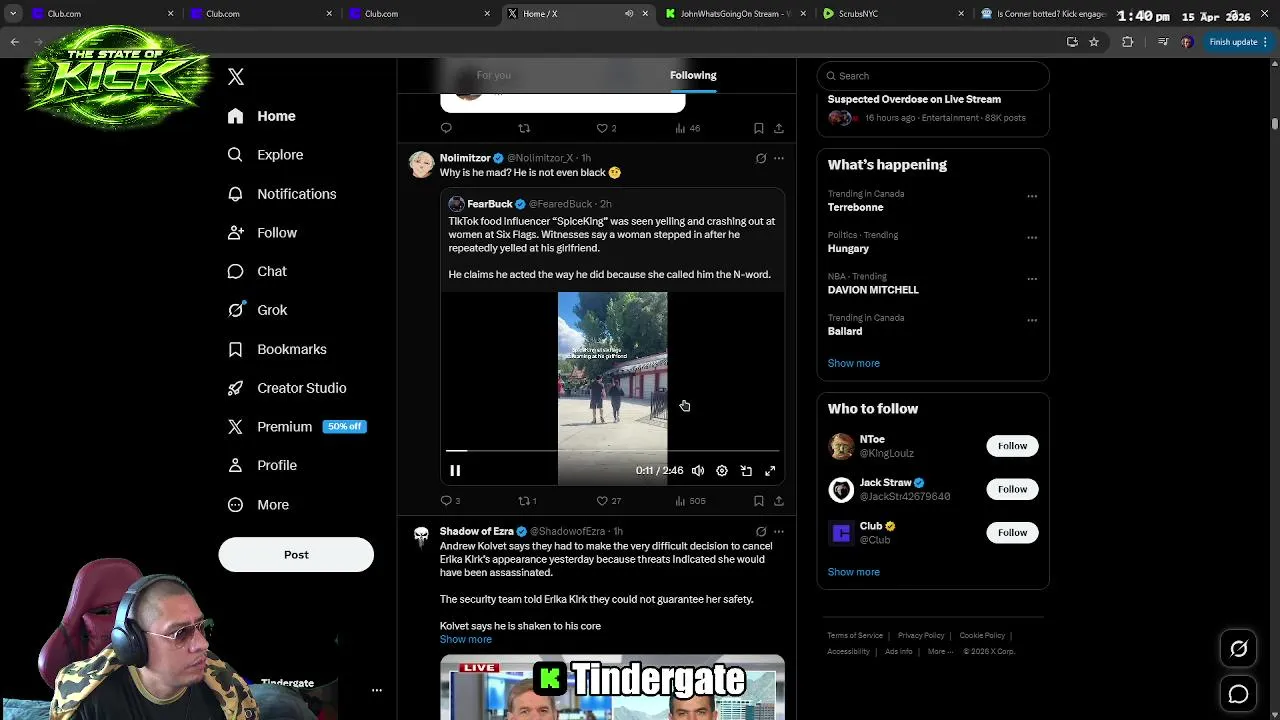The image size is (1280, 720).
Task: Open Cookie Policy link
Action: click(x=982, y=636)
